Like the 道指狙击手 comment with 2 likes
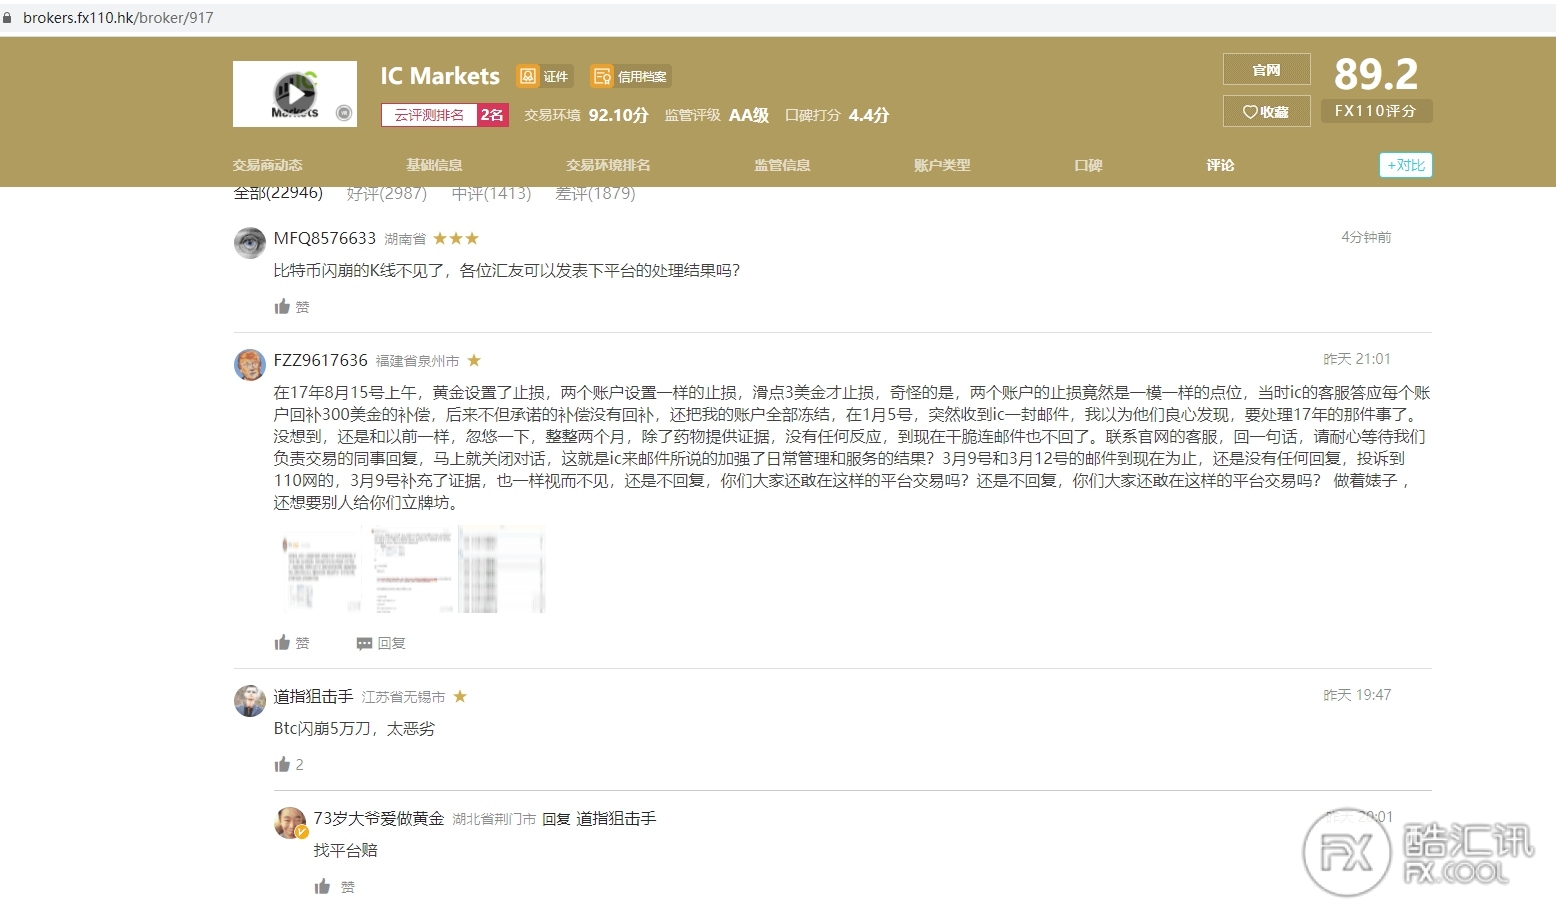Image resolution: width=1556 pixels, height=912 pixels. click(x=289, y=764)
